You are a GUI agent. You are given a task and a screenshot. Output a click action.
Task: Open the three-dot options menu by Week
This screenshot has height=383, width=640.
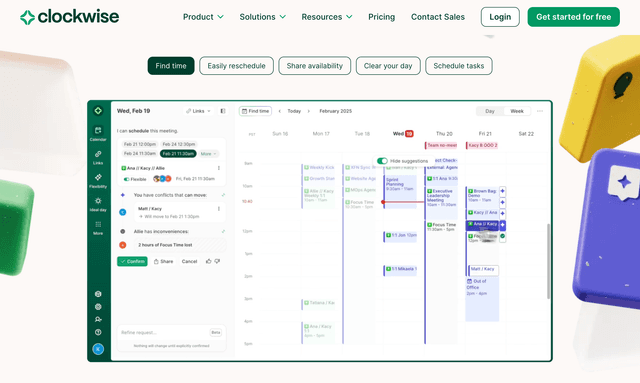tap(540, 111)
